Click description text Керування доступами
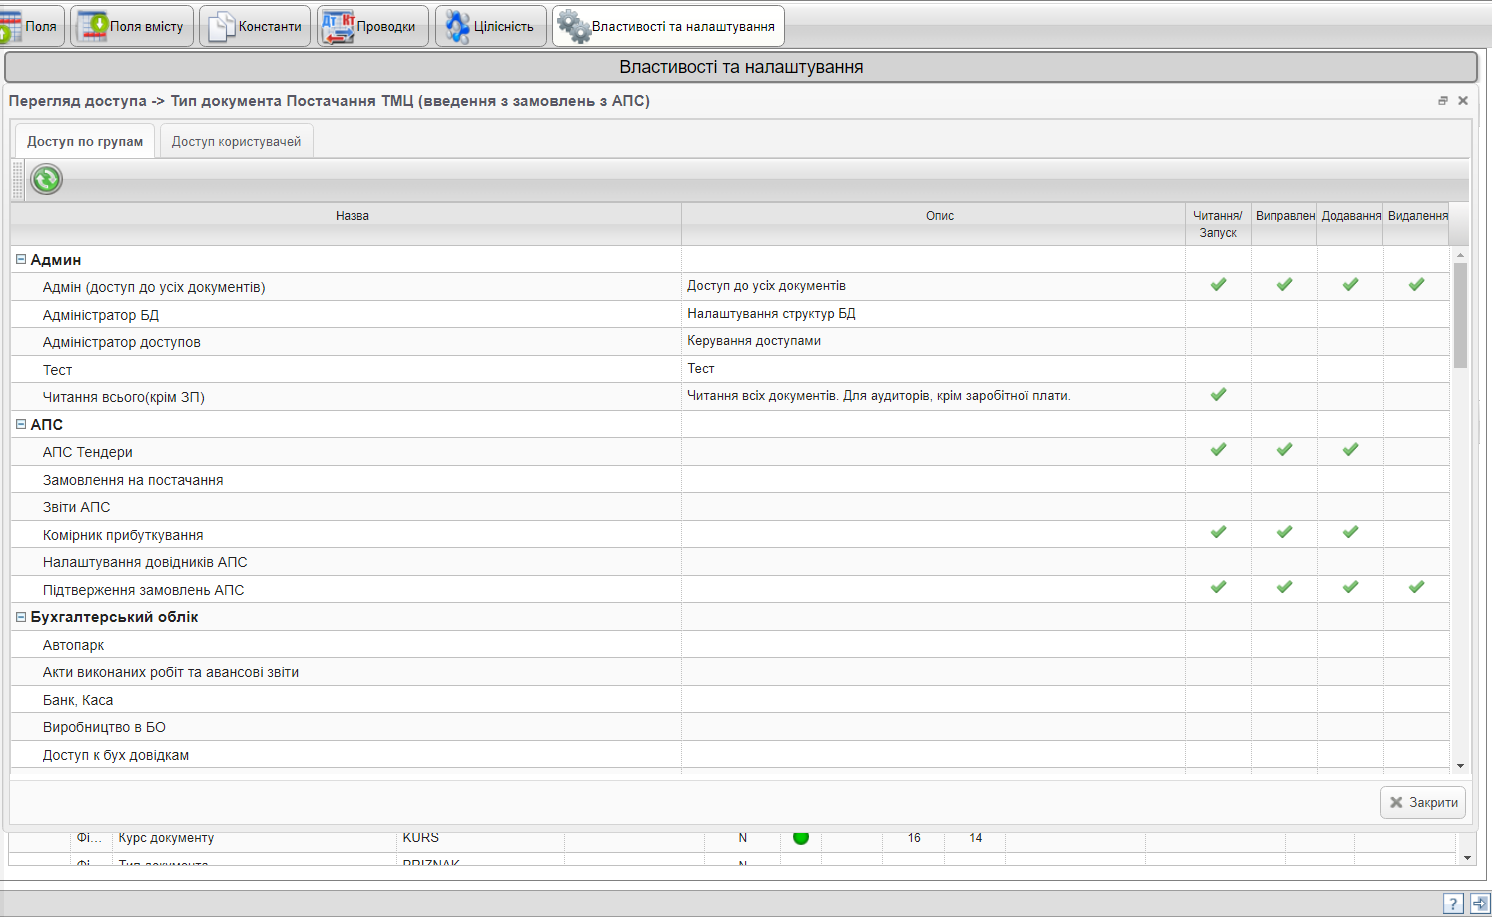The width and height of the screenshot is (1492, 917). point(754,341)
